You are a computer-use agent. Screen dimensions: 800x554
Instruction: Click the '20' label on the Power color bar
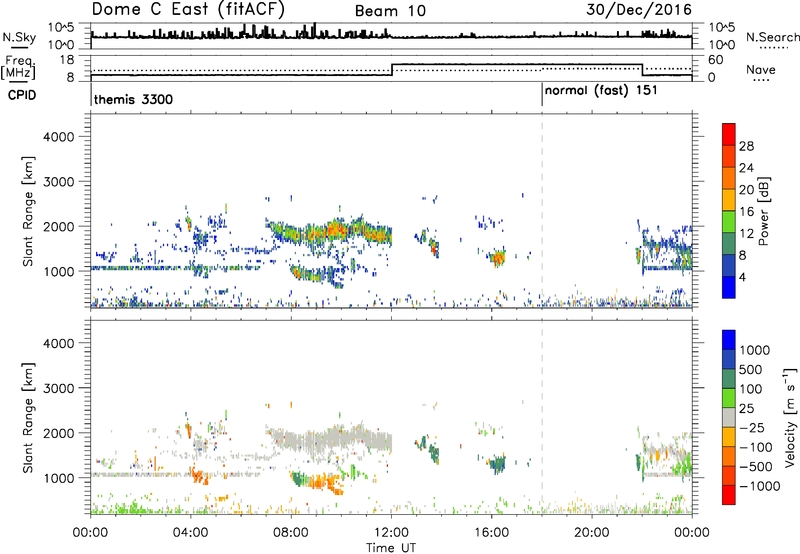click(746, 190)
